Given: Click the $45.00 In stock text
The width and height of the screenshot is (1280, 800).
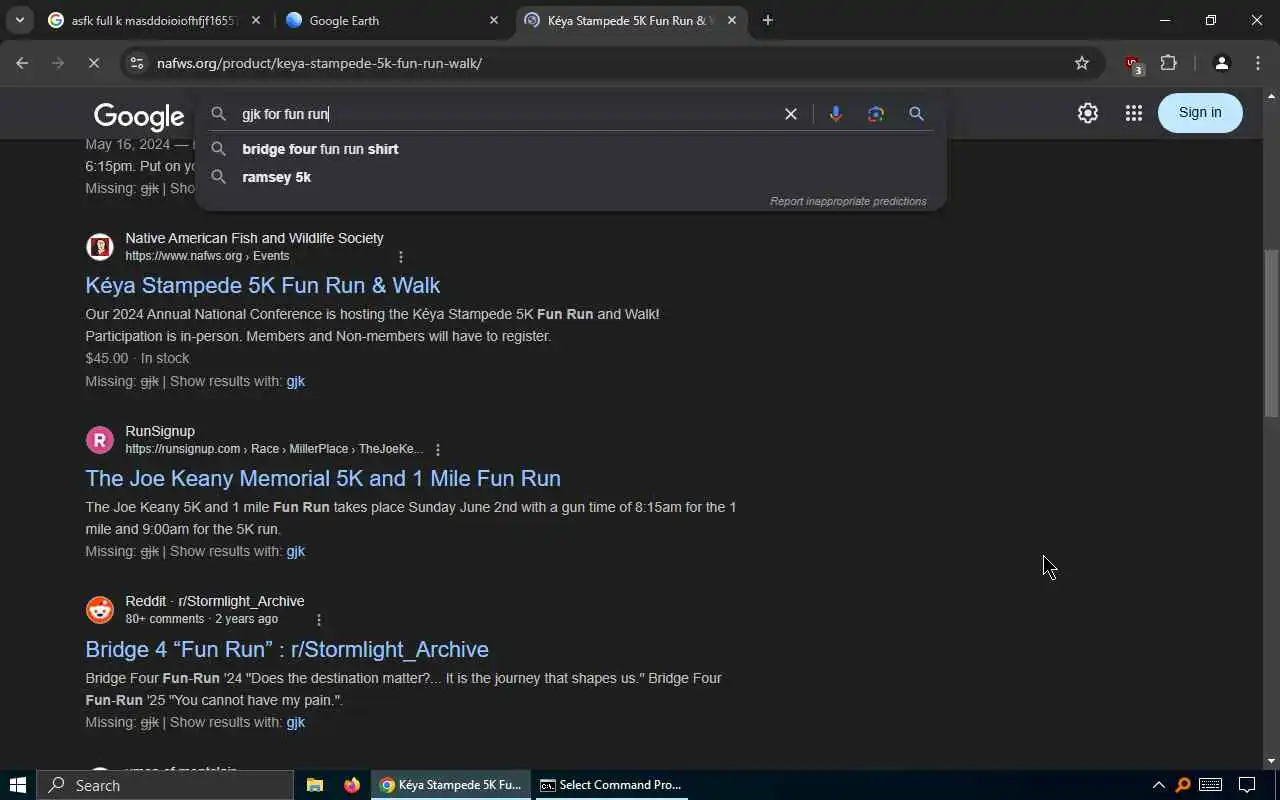Looking at the screenshot, I should pyautogui.click(x=137, y=358).
